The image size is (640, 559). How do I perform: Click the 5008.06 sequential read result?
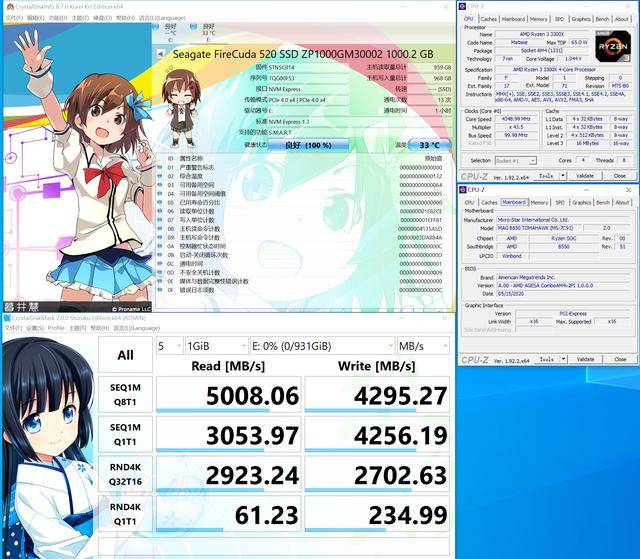229,395
